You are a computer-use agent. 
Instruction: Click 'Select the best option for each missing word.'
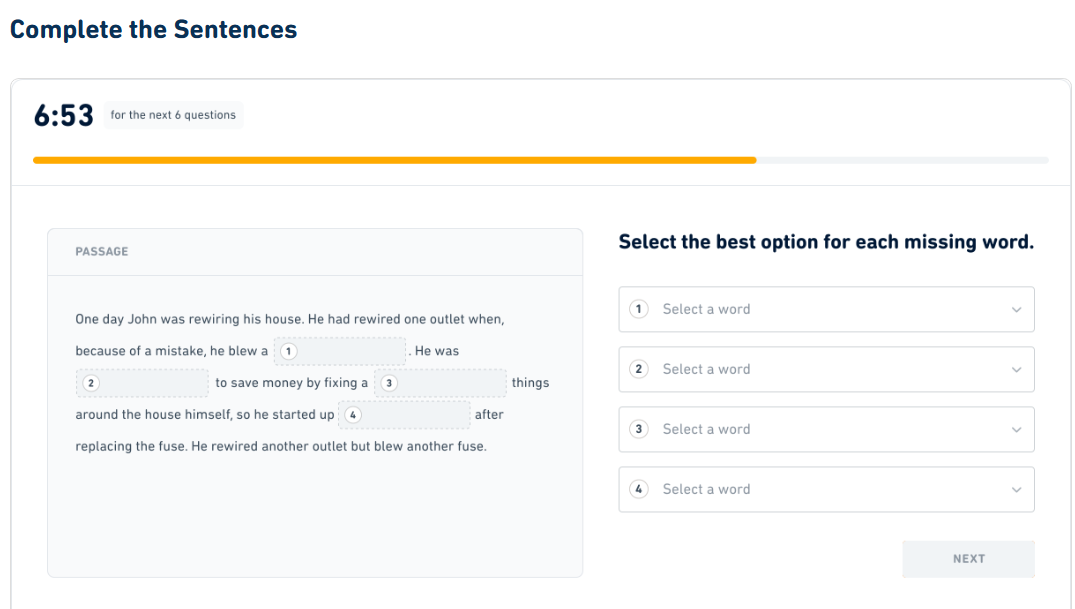tap(826, 242)
